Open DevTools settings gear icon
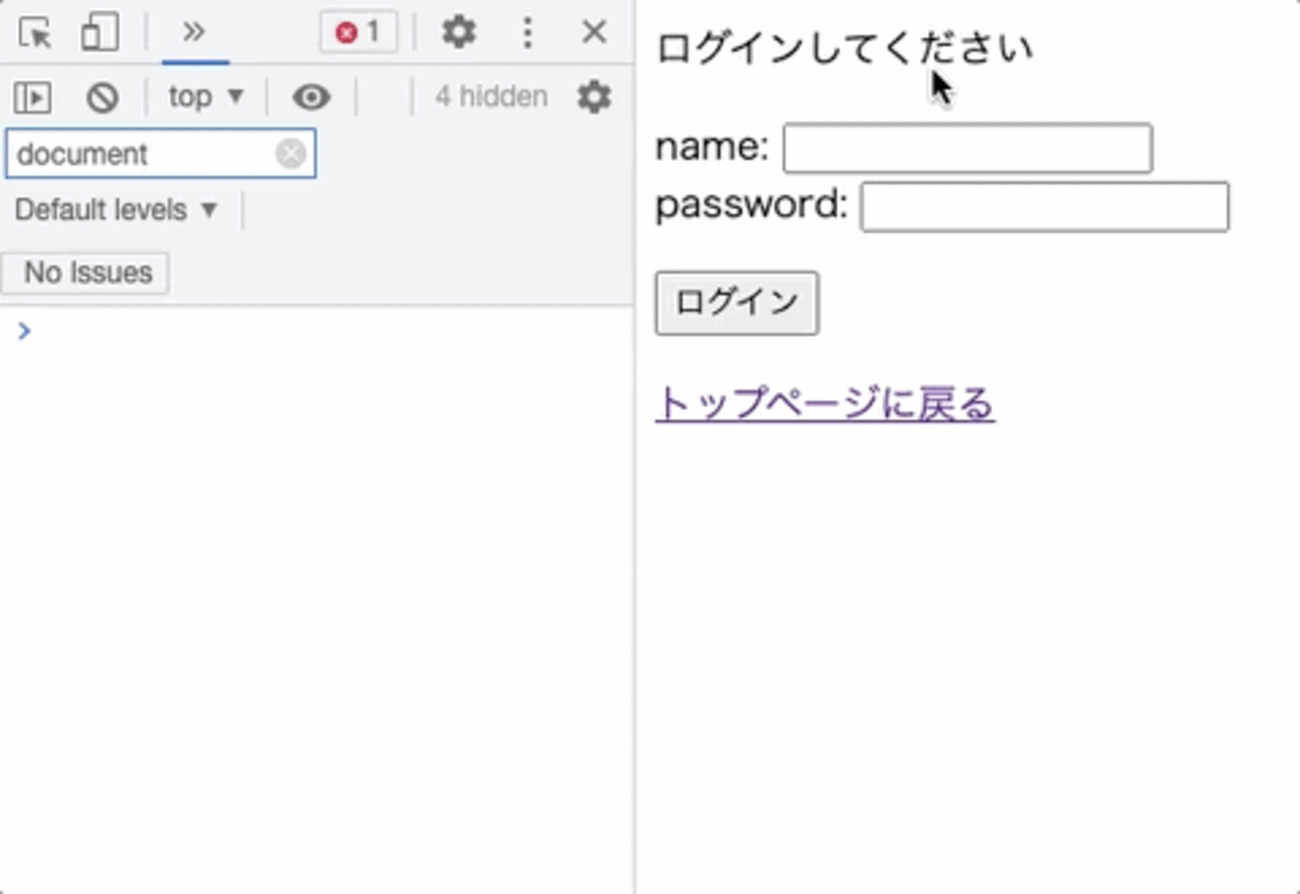The image size is (1300, 894). 459,33
